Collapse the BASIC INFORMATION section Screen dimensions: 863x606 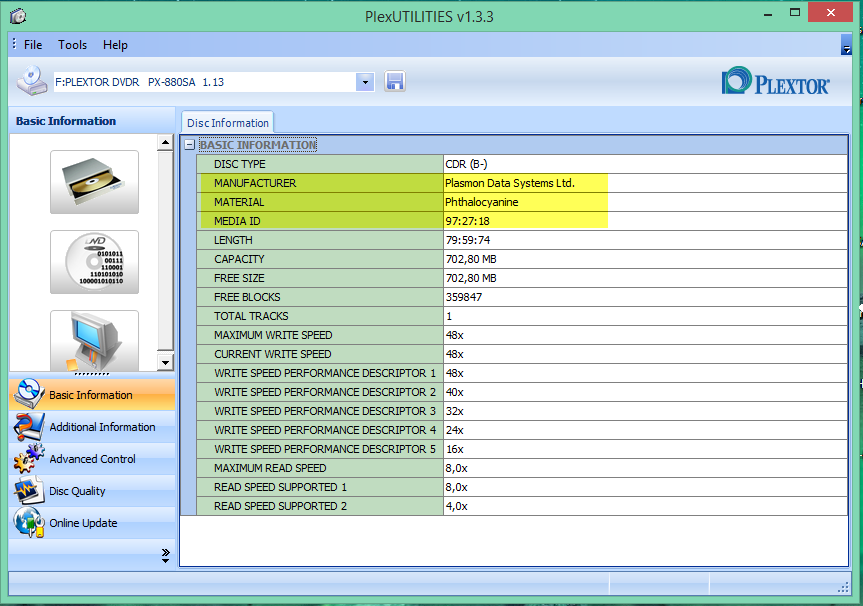[x=189, y=145]
